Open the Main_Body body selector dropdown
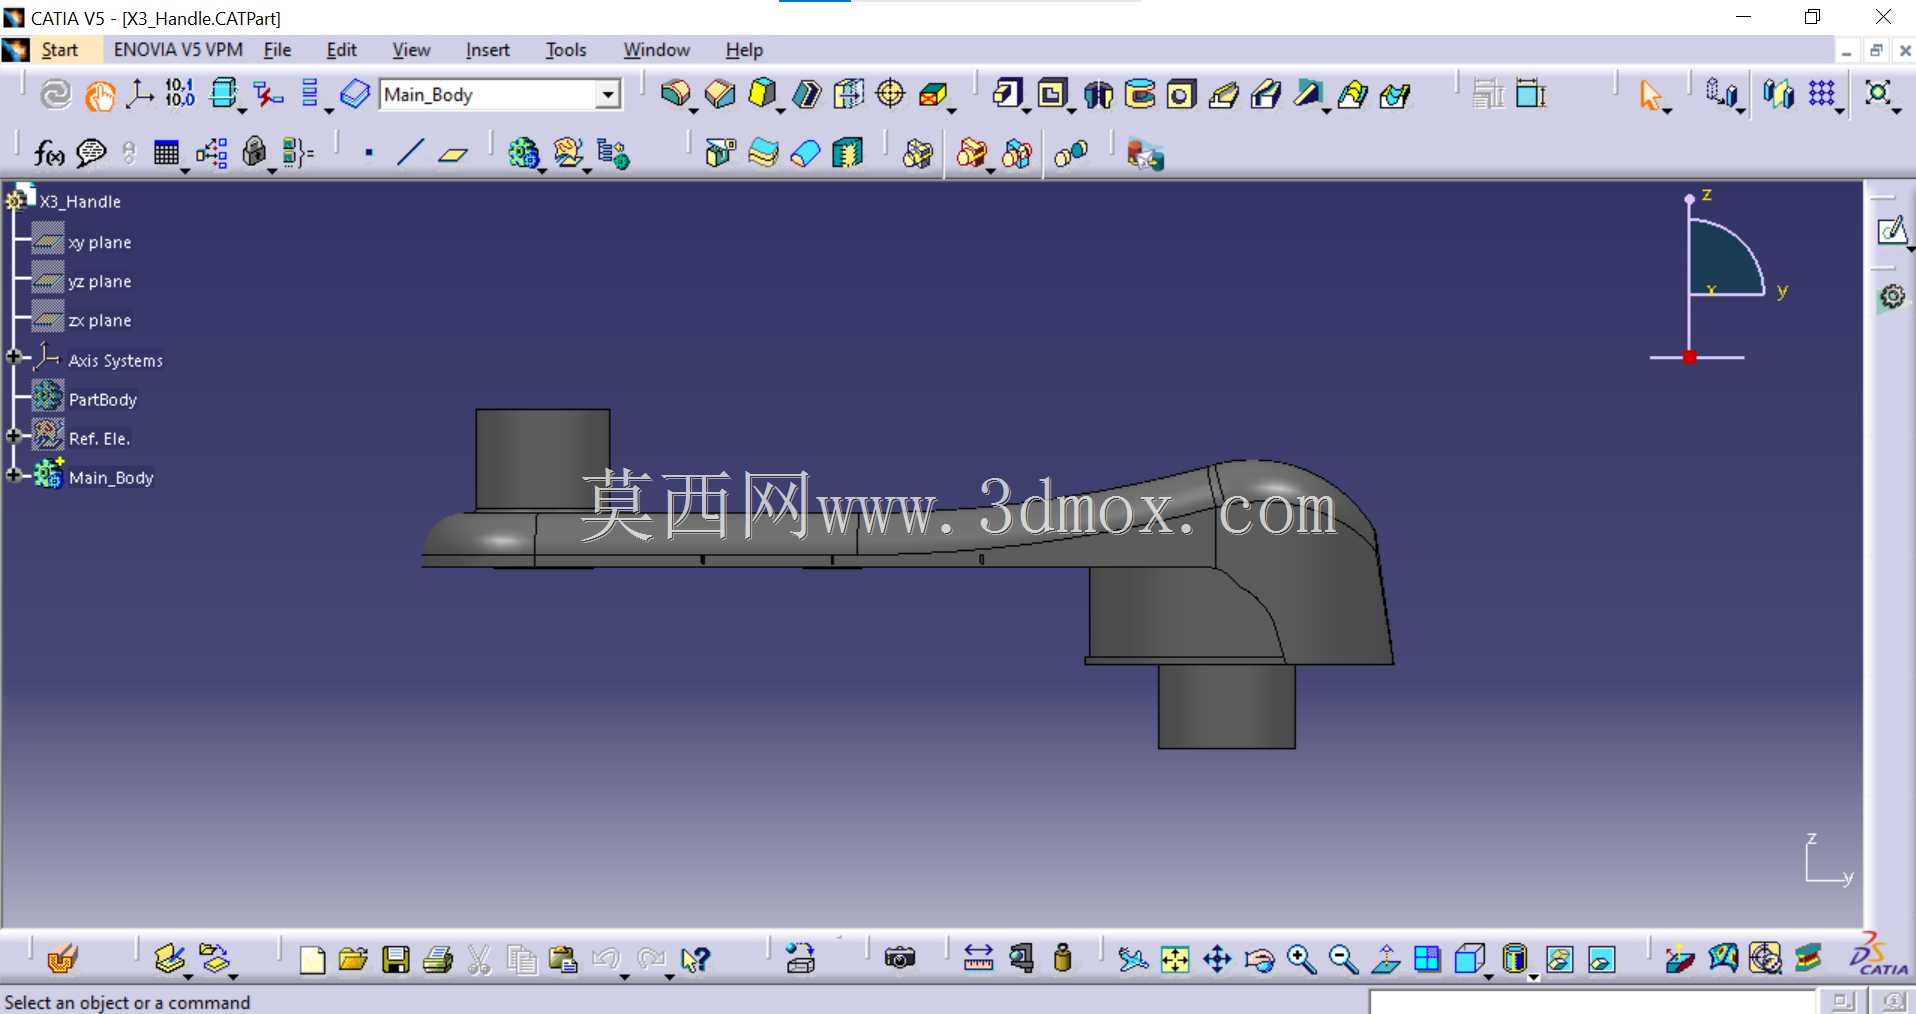The height and width of the screenshot is (1014, 1916). (x=607, y=95)
